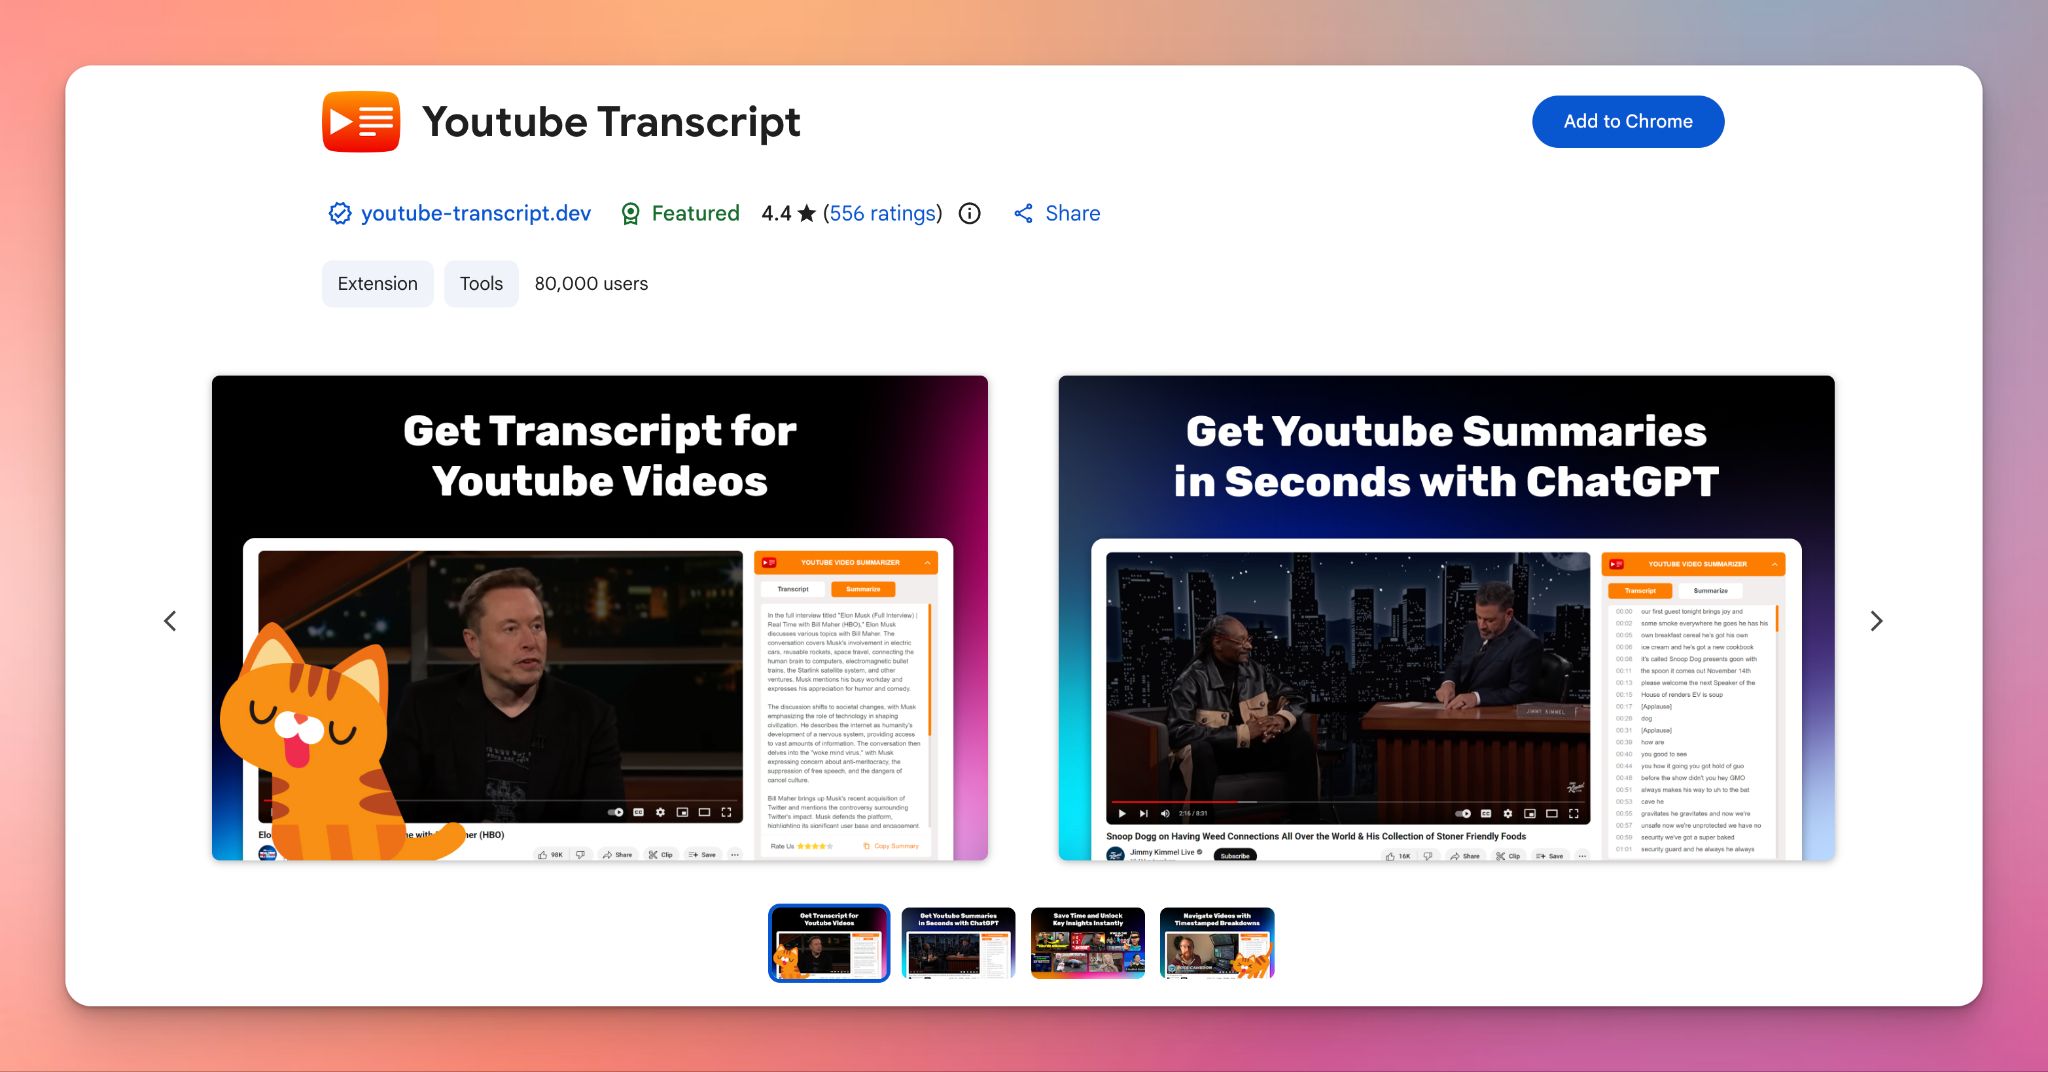Enlarge the Snoop Dogg summaries screenshot
The image size is (2048, 1072).
tap(1446, 618)
